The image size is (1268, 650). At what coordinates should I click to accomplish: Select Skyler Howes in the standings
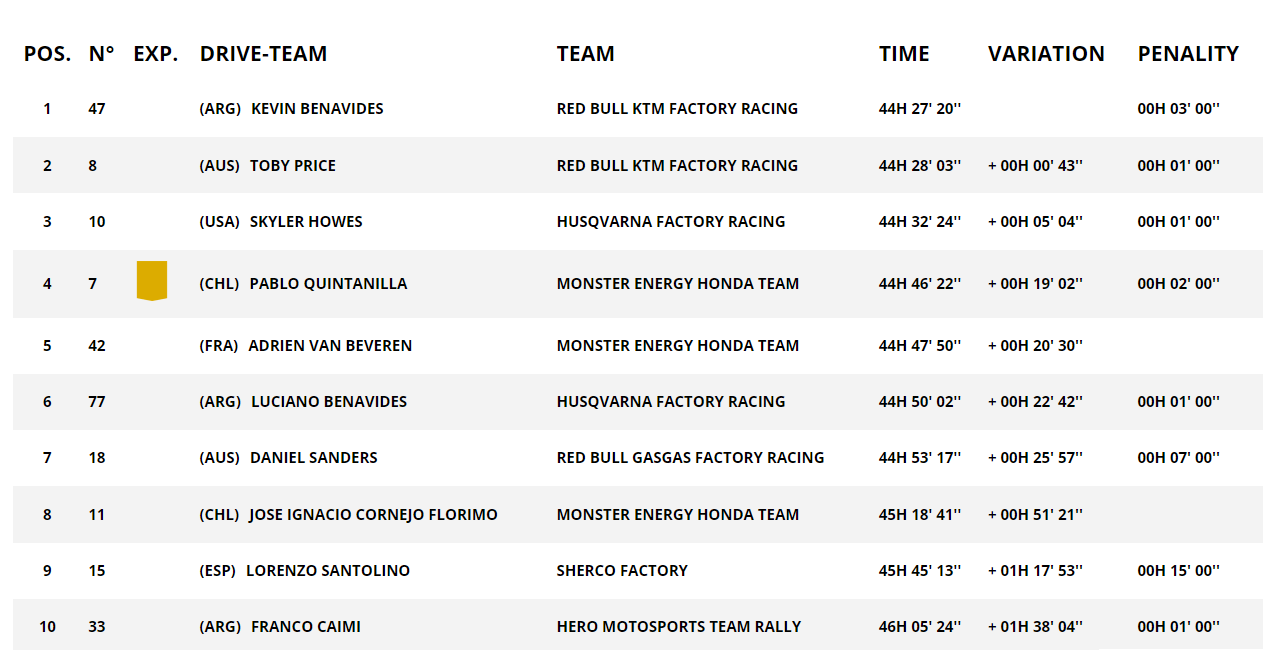(x=306, y=221)
